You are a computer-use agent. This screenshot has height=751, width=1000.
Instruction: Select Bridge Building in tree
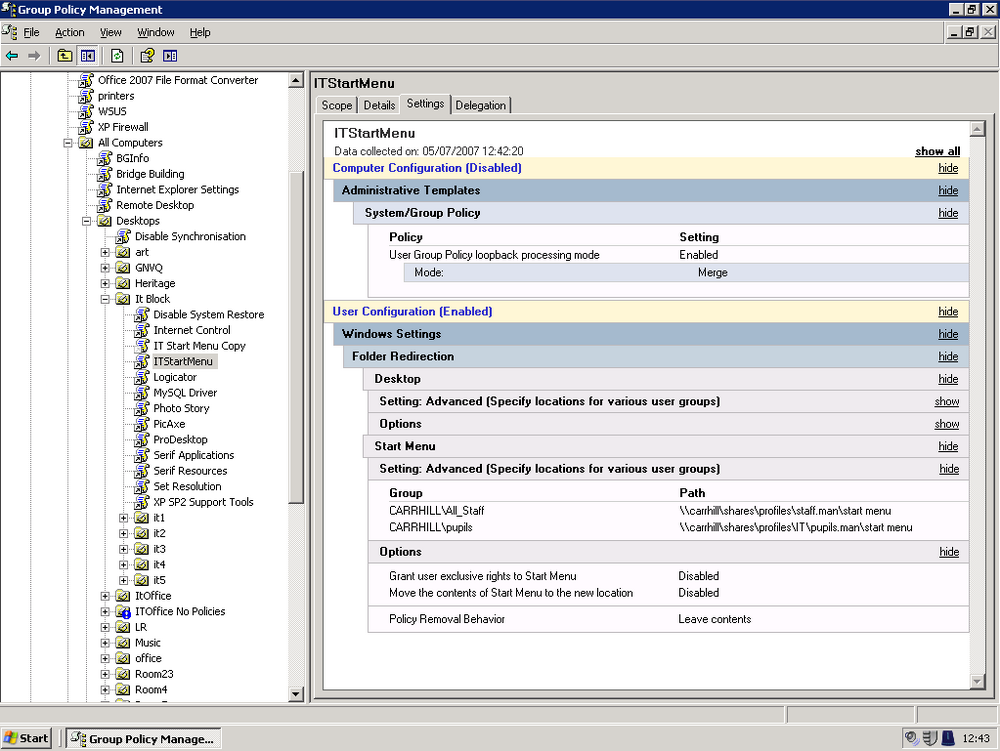click(151, 174)
